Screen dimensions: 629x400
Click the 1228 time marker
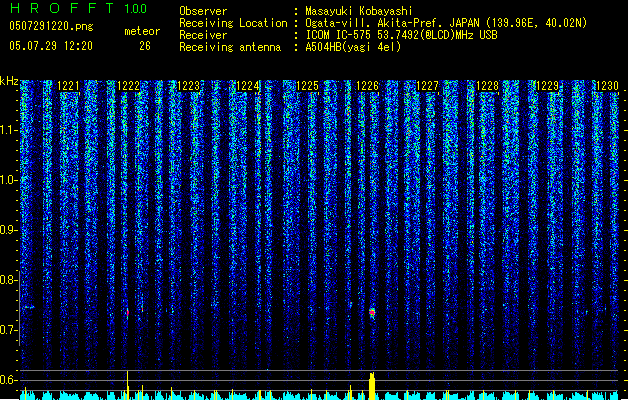coord(487,86)
